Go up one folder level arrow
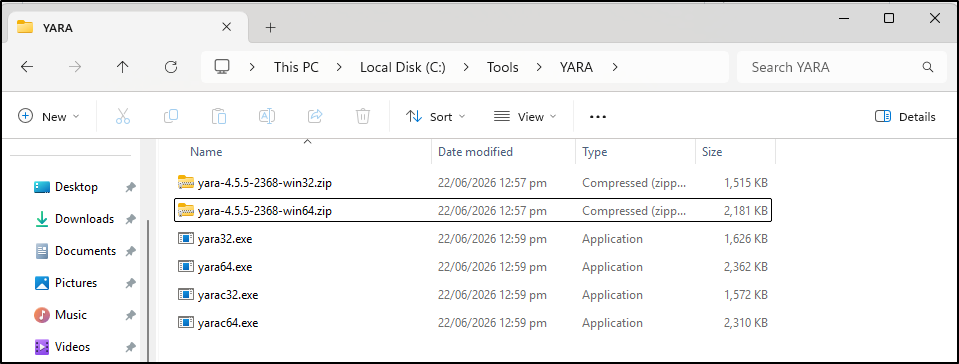 (x=122, y=67)
